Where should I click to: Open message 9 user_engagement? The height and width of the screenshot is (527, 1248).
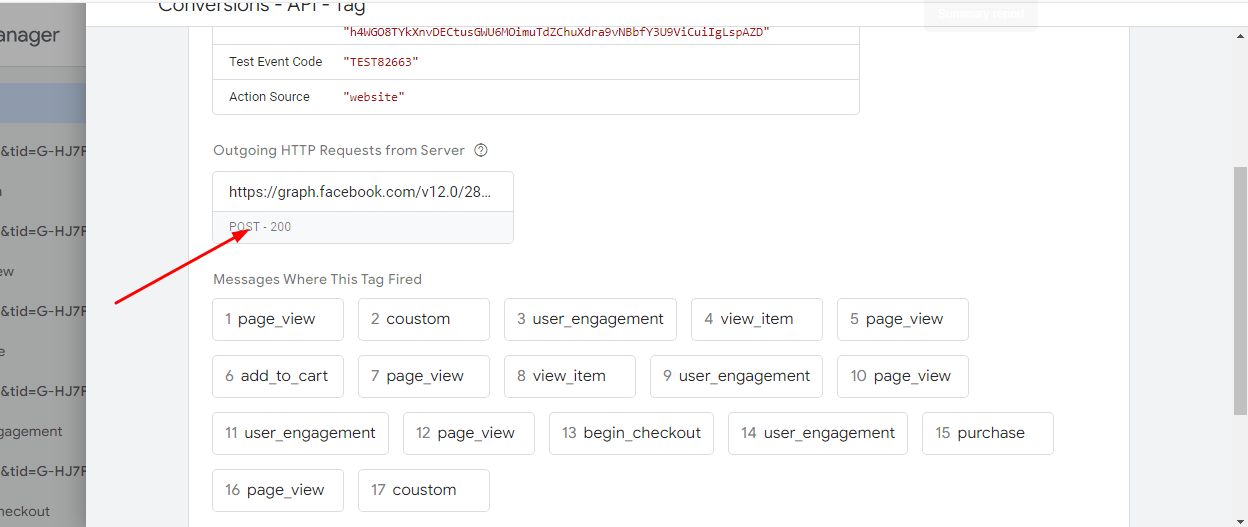point(736,376)
